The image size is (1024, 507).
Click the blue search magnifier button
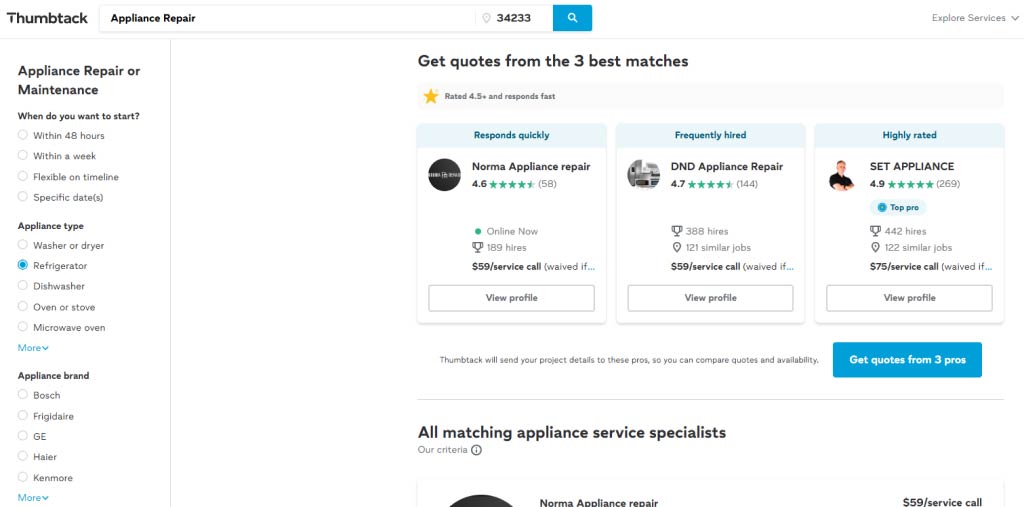(x=572, y=18)
